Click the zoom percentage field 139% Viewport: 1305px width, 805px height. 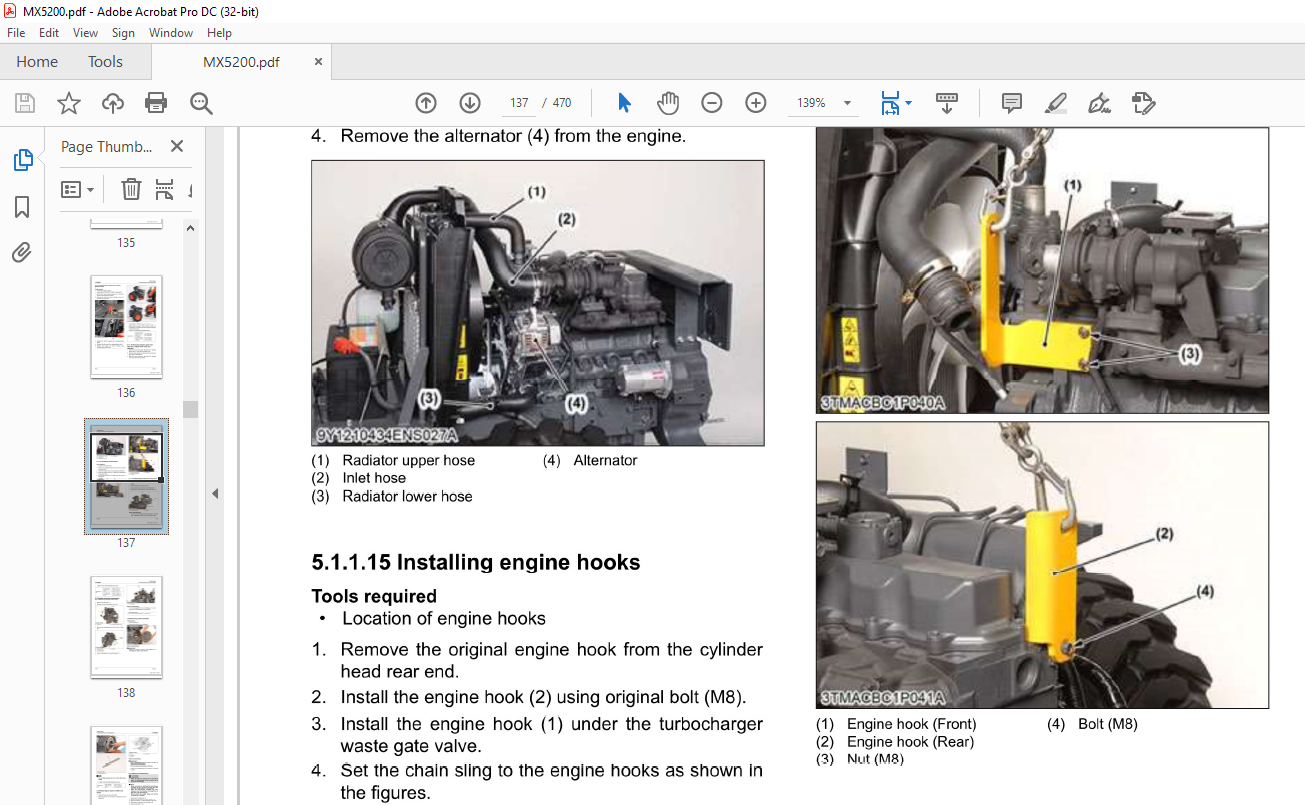[x=811, y=103]
